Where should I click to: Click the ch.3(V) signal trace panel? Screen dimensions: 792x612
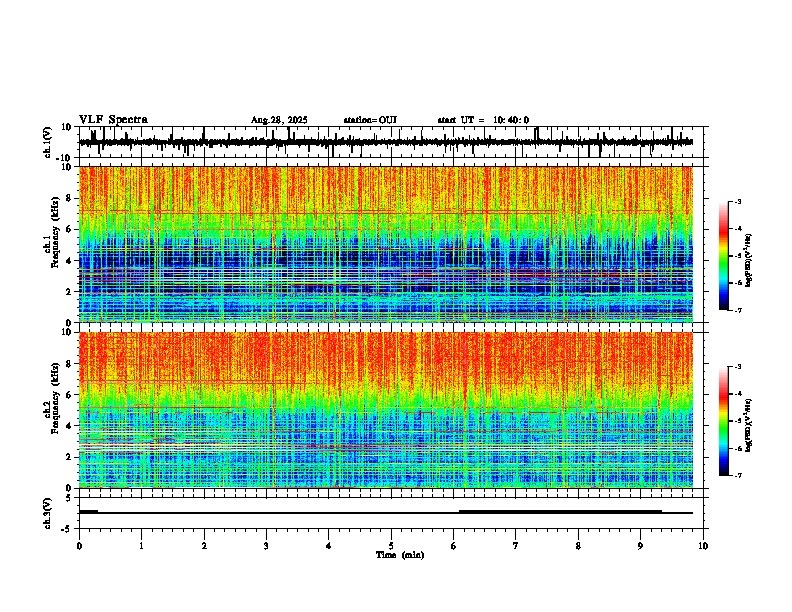click(393, 513)
